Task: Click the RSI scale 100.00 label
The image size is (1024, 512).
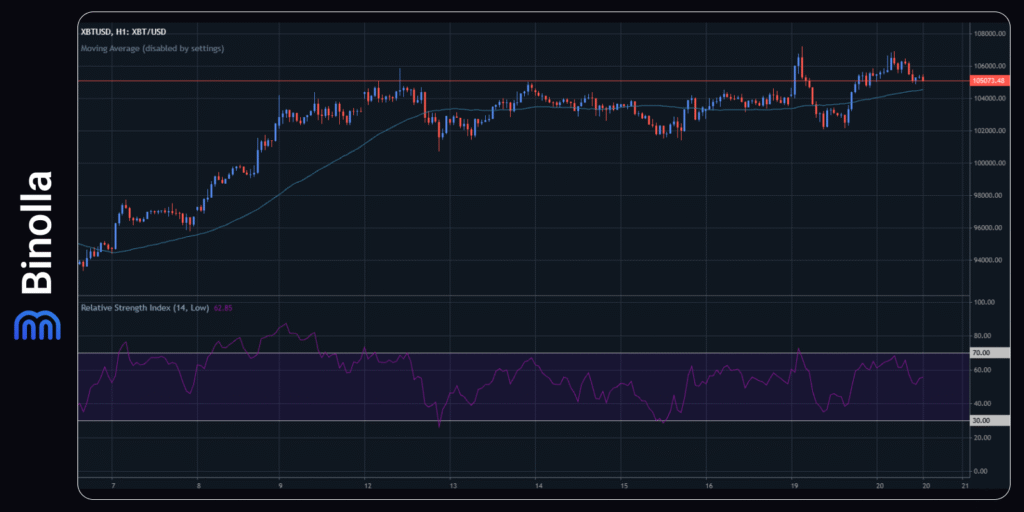Action: (x=984, y=302)
